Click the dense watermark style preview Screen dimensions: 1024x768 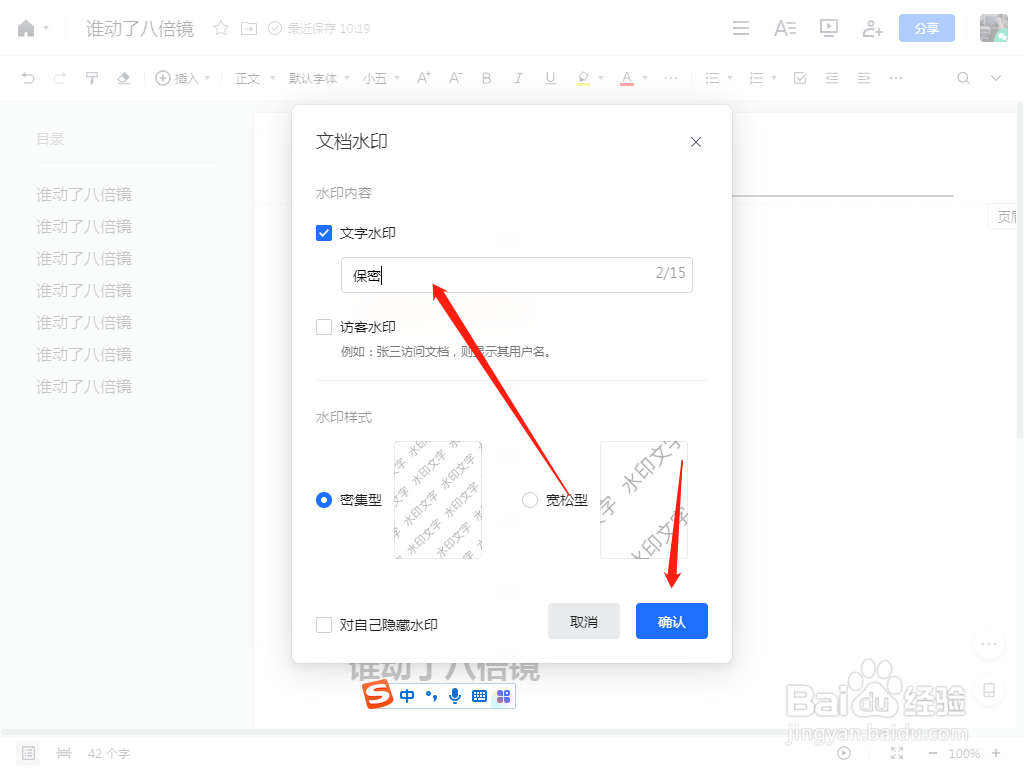coord(438,500)
